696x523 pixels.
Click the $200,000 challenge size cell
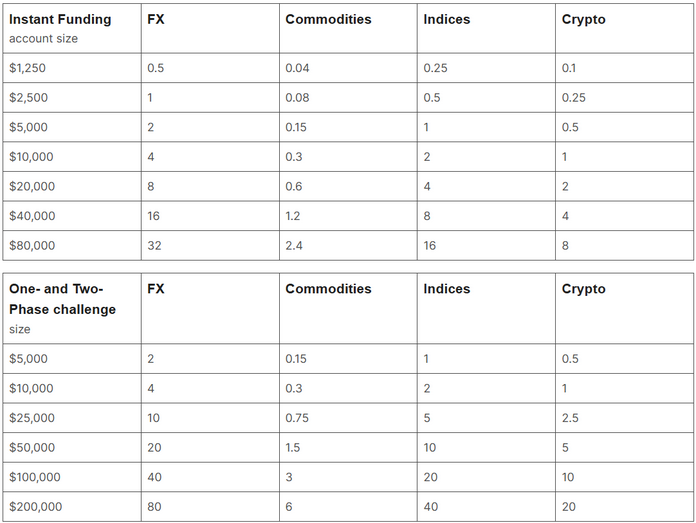[x=35, y=507]
